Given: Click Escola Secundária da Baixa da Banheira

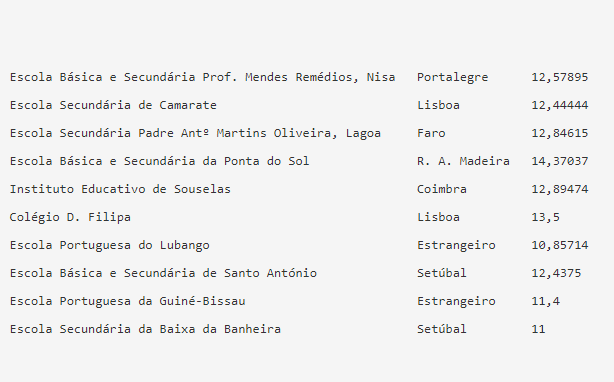Looking at the screenshot, I should click(145, 329).
